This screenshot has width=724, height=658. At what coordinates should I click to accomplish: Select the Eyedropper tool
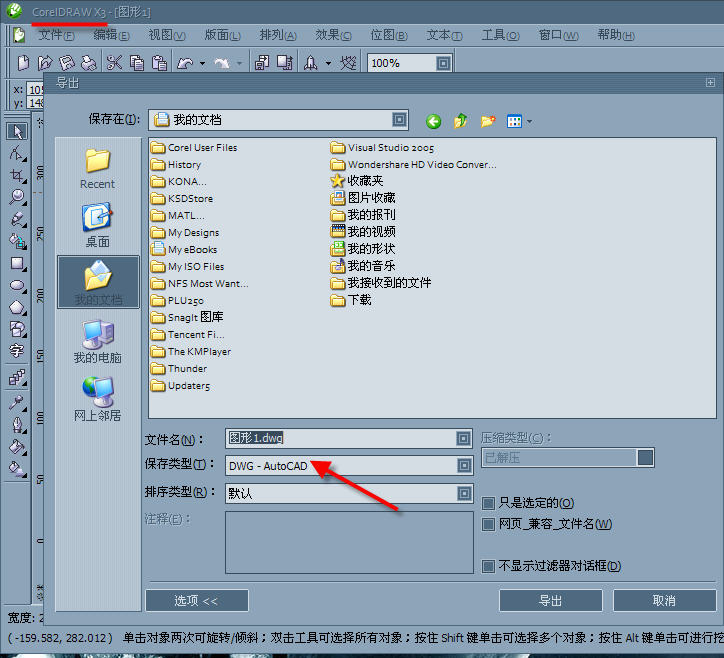tap(17, 403)
